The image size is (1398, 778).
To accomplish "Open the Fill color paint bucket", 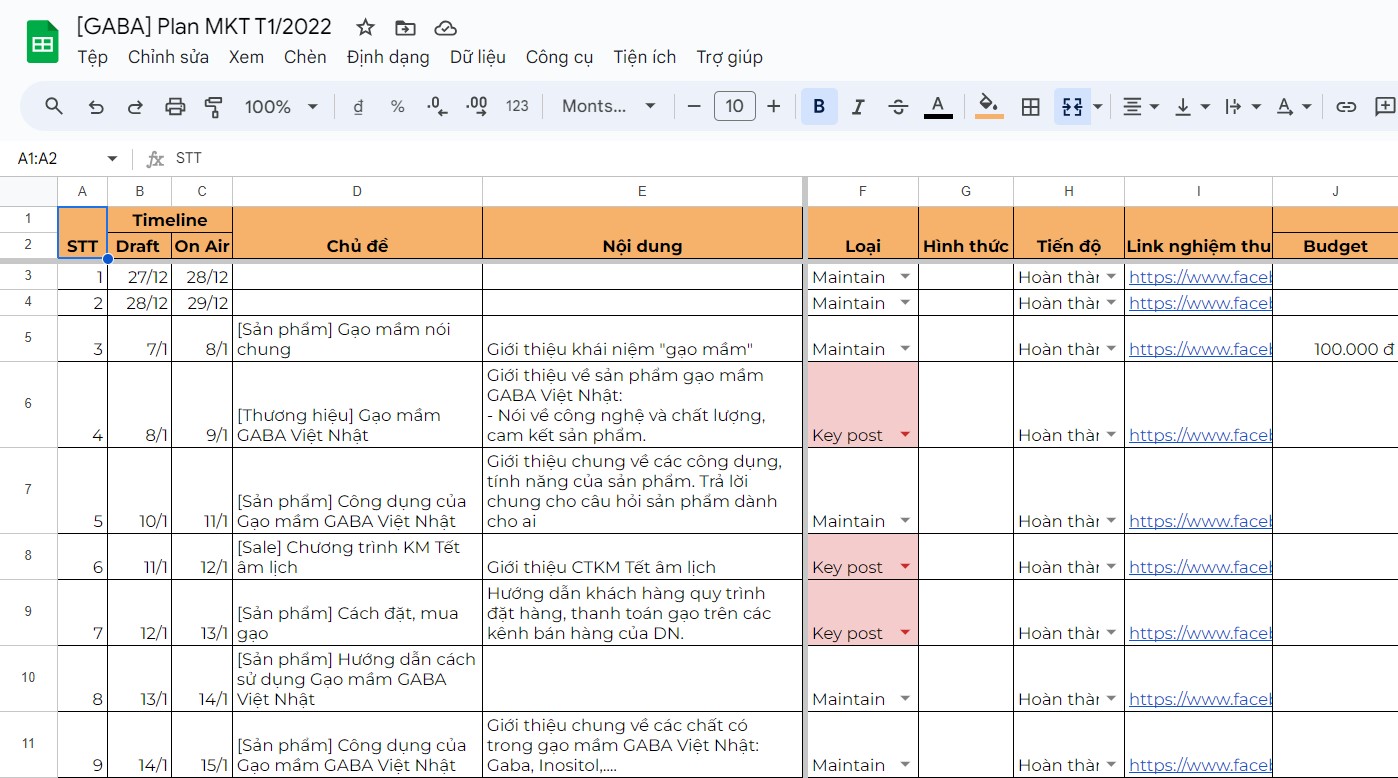I will tap(988, 106).
